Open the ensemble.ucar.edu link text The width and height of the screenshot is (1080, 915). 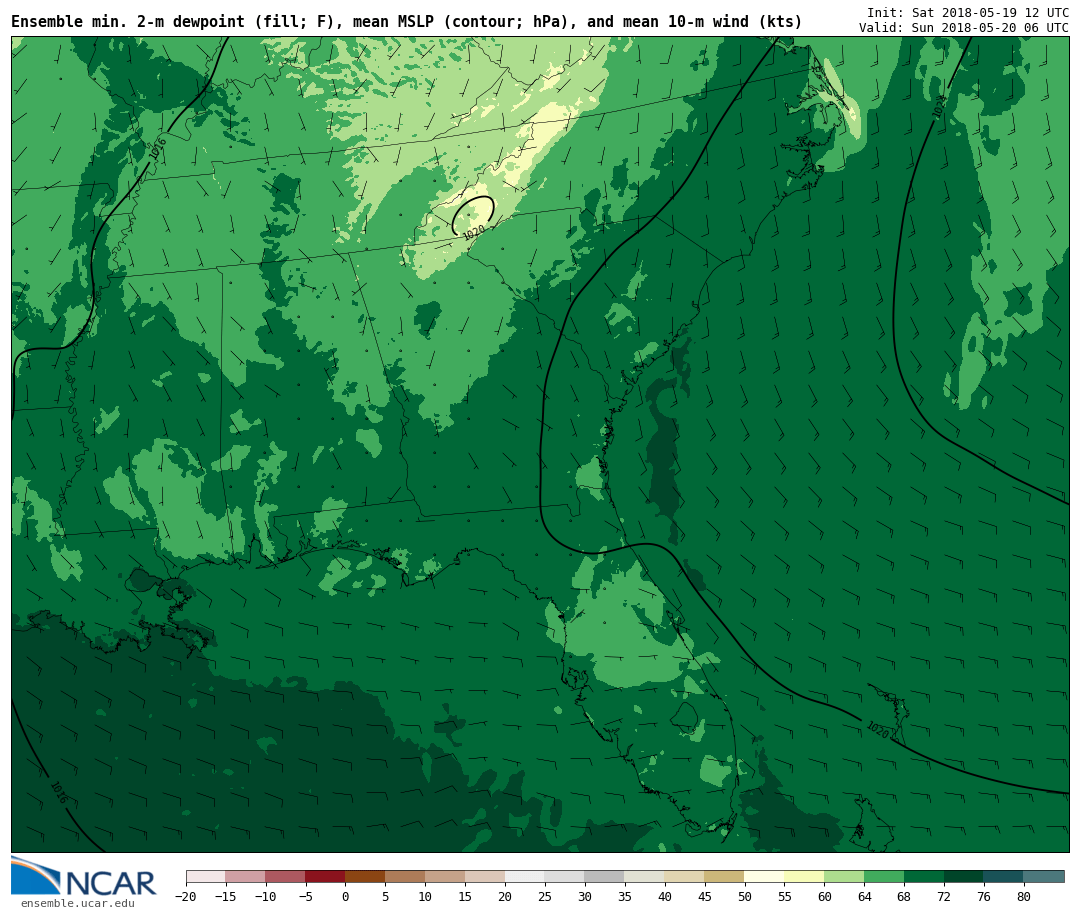point(77,904)
